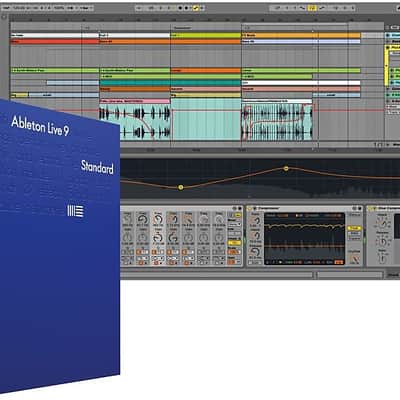This screenshot has width=400, height=400.
Task: Toggle the yellow Adaptive Q button in EQ Eight
Action: pos(234,243)
